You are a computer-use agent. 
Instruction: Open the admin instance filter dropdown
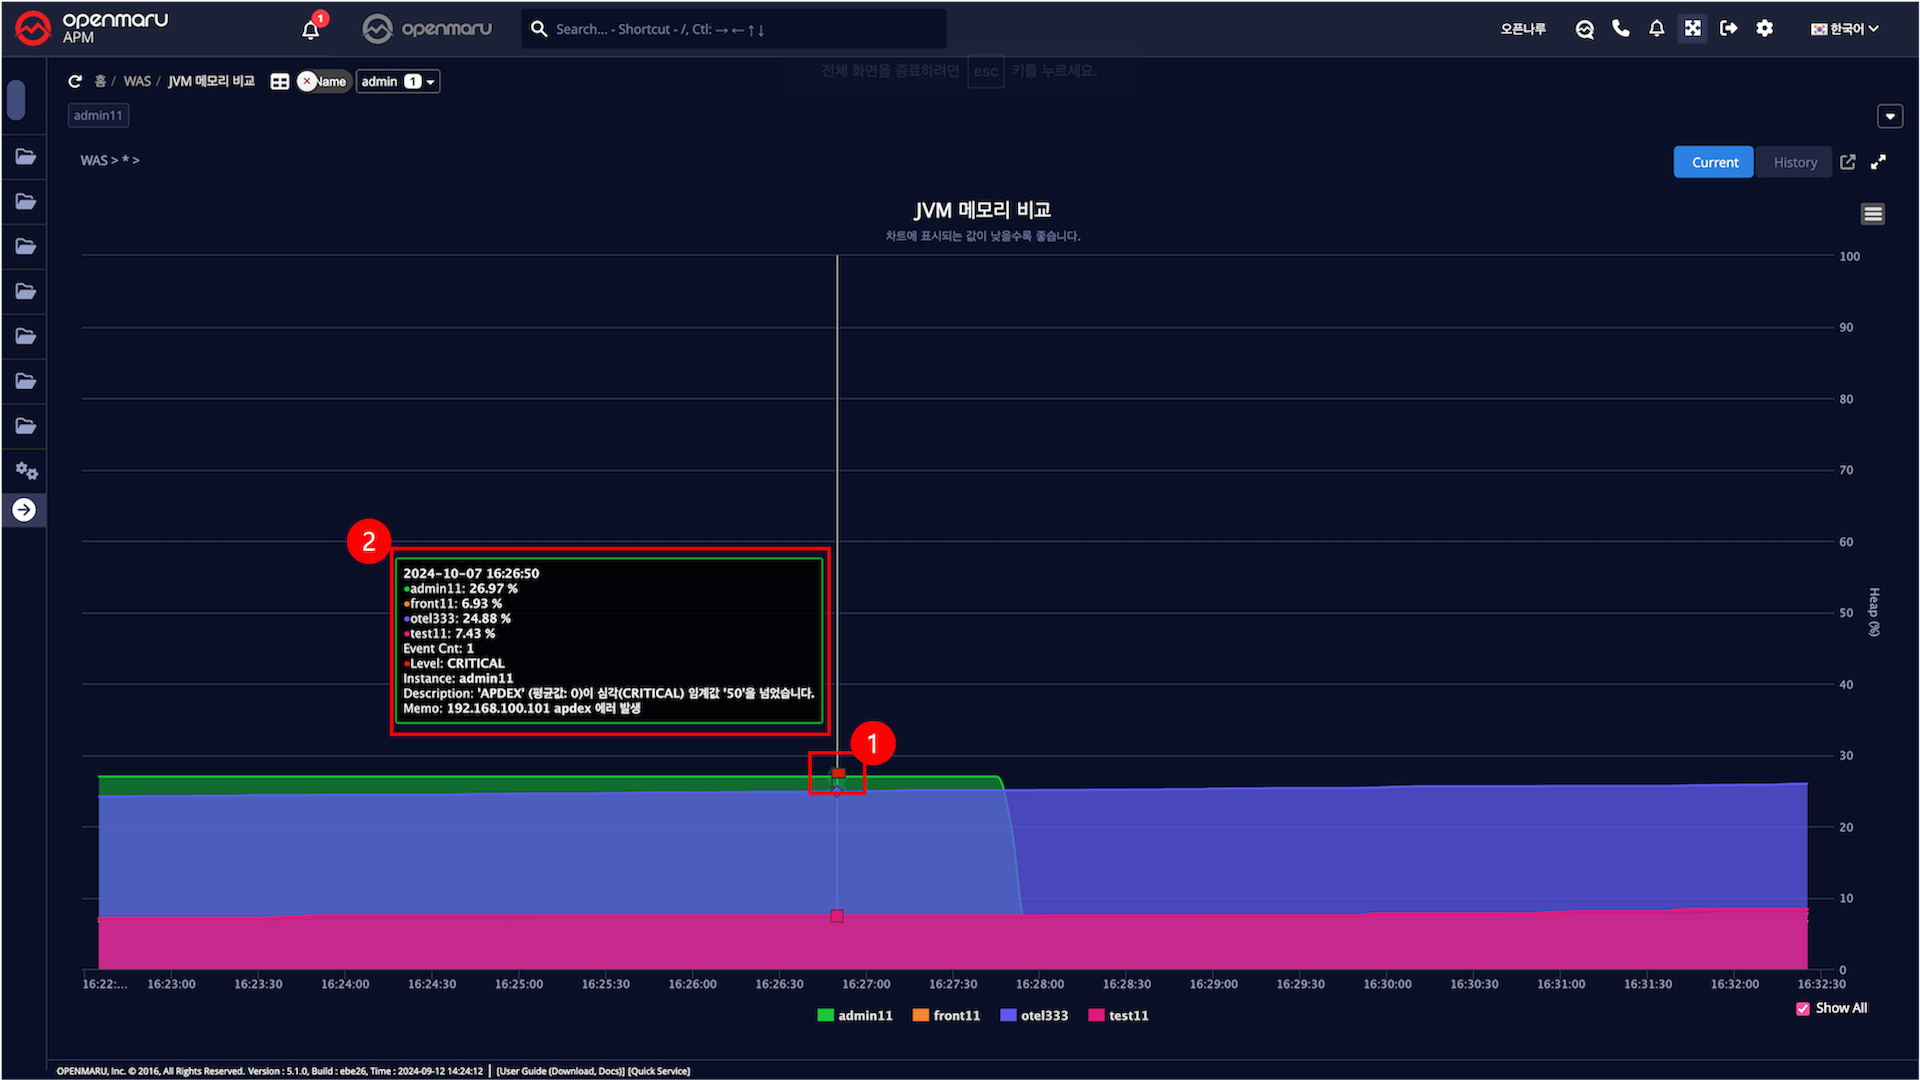[x=398, y=82]
